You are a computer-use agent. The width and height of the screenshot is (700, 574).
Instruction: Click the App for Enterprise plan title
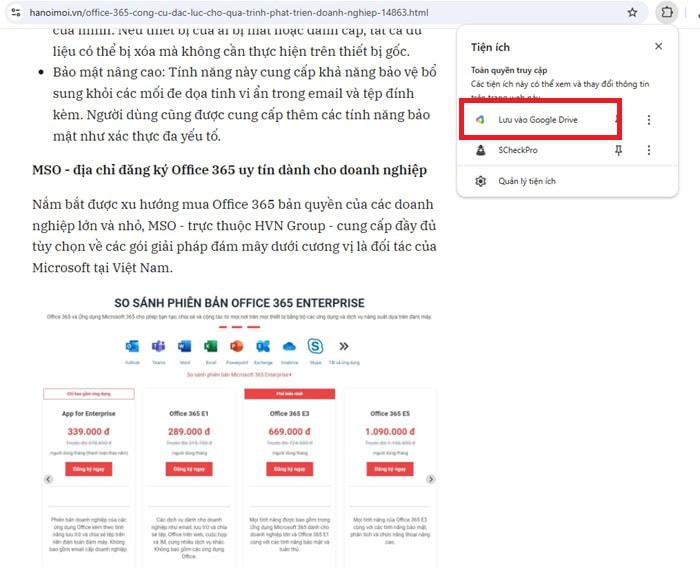coord(88,414)
